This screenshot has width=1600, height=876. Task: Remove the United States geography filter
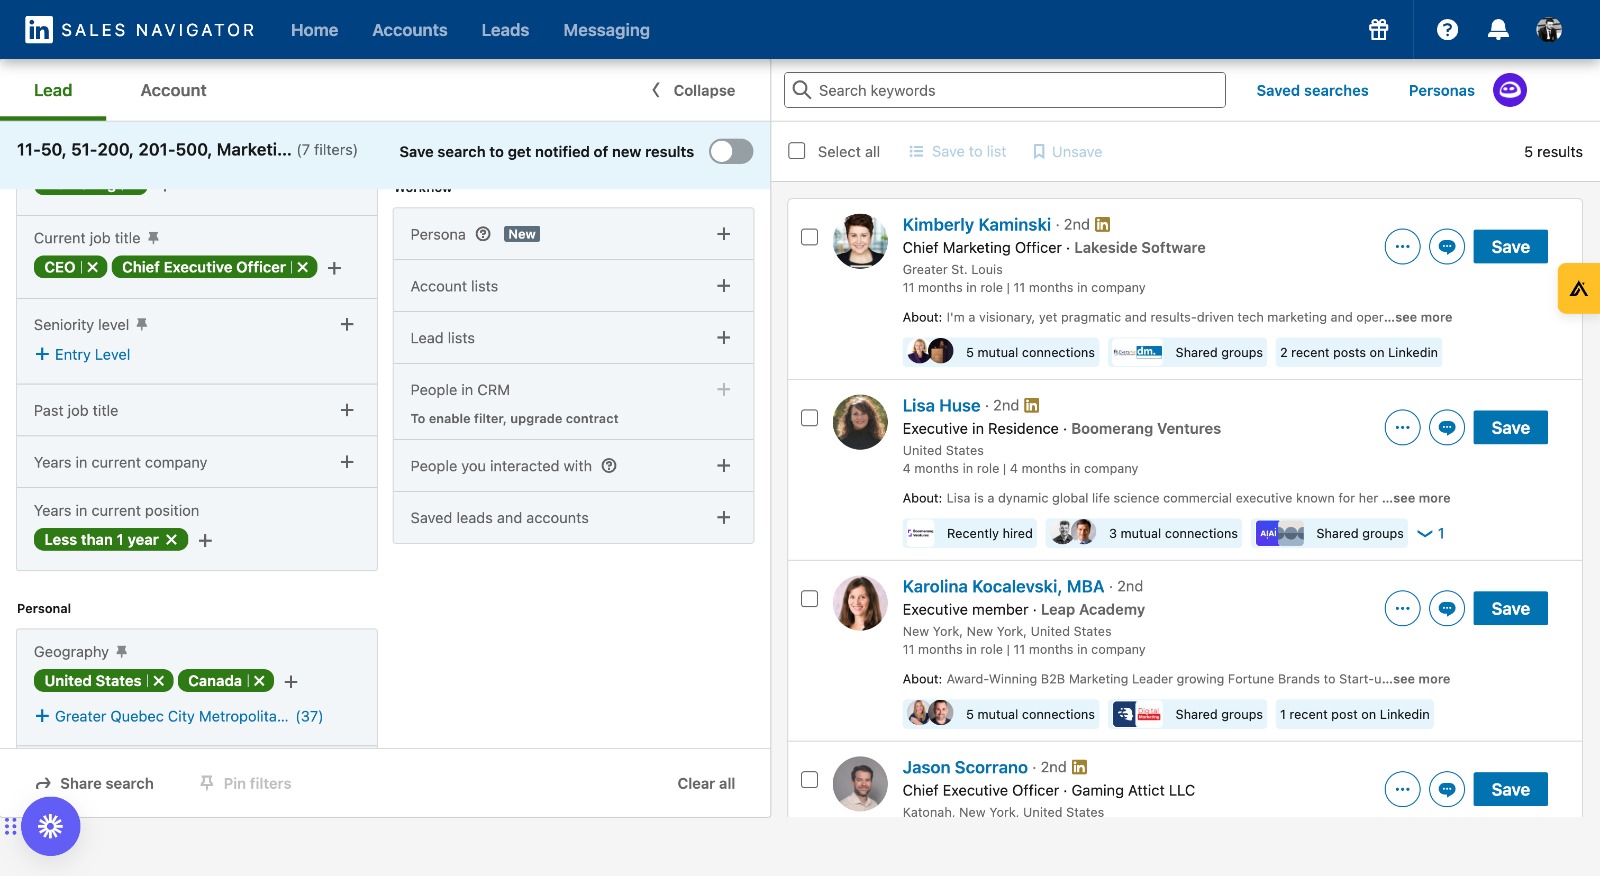[158, 681]
